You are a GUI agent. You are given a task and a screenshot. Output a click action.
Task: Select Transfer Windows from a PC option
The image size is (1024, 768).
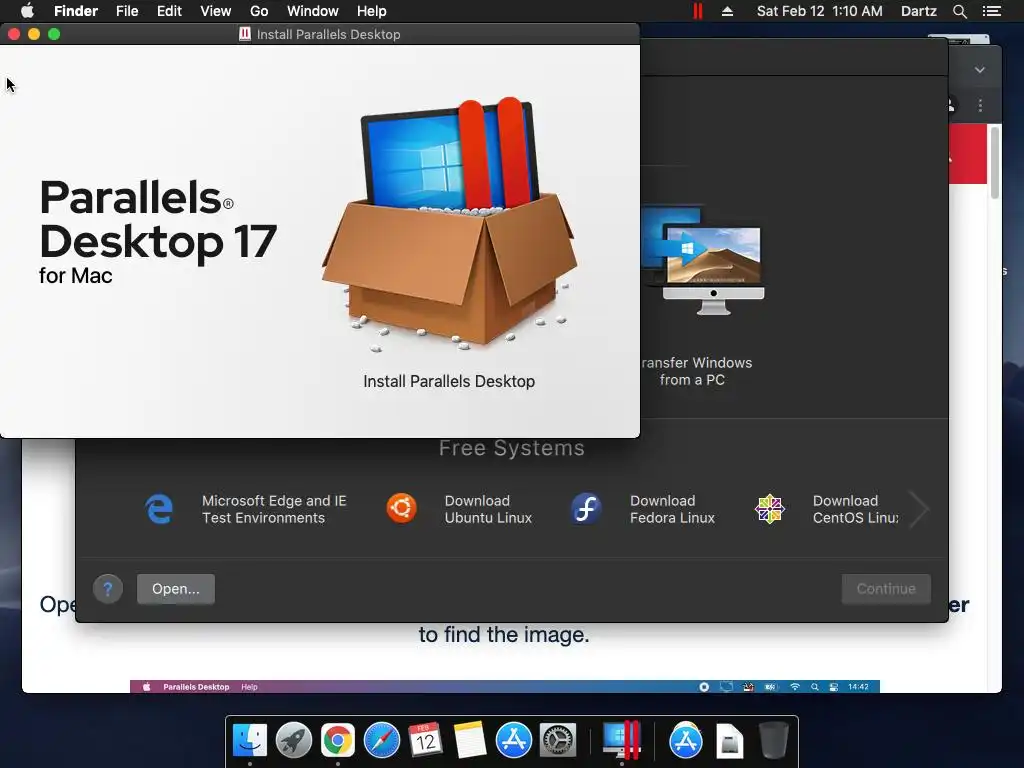pyautogui.click(x=702, y=297)
